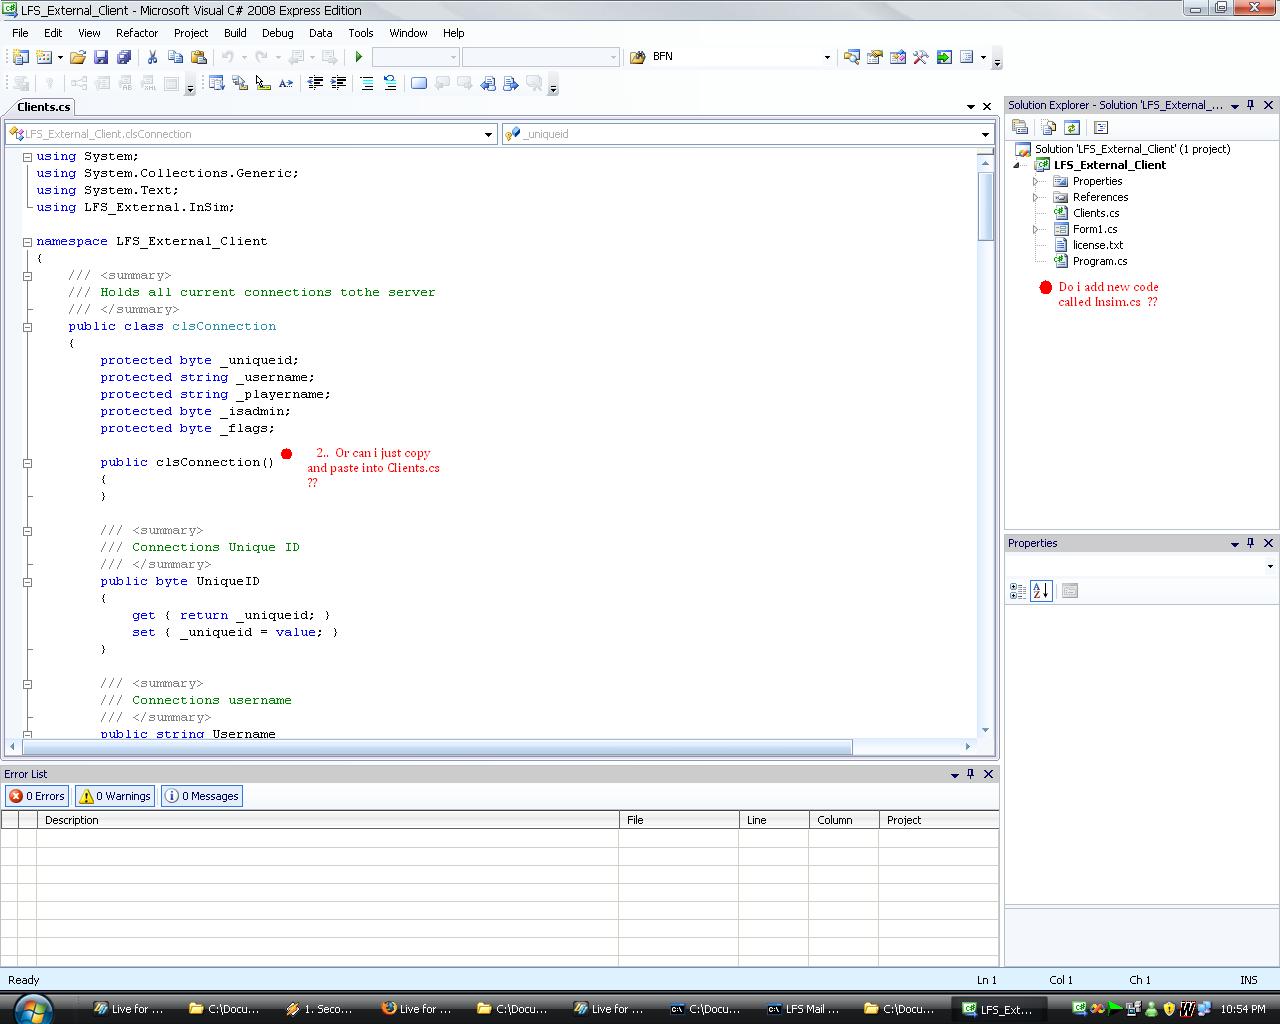
Task: Click the 0 Errors filter button
Action: (37, 796)
